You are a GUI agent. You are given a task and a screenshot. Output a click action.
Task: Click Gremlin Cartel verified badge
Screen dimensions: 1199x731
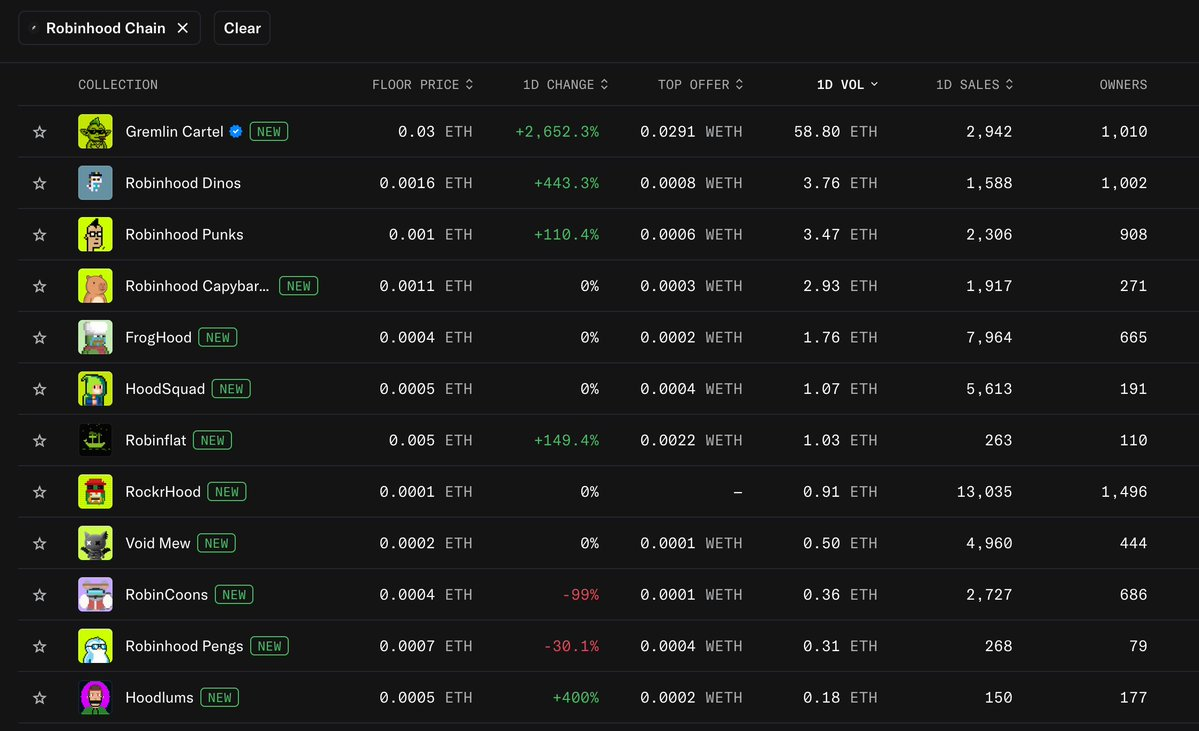236,132
